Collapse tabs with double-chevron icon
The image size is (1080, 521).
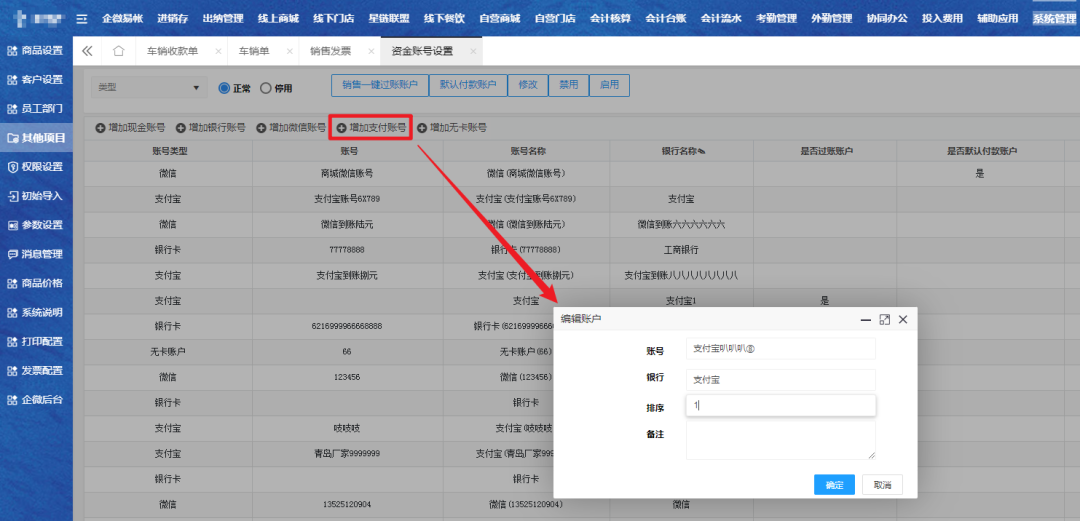(87, 51)
